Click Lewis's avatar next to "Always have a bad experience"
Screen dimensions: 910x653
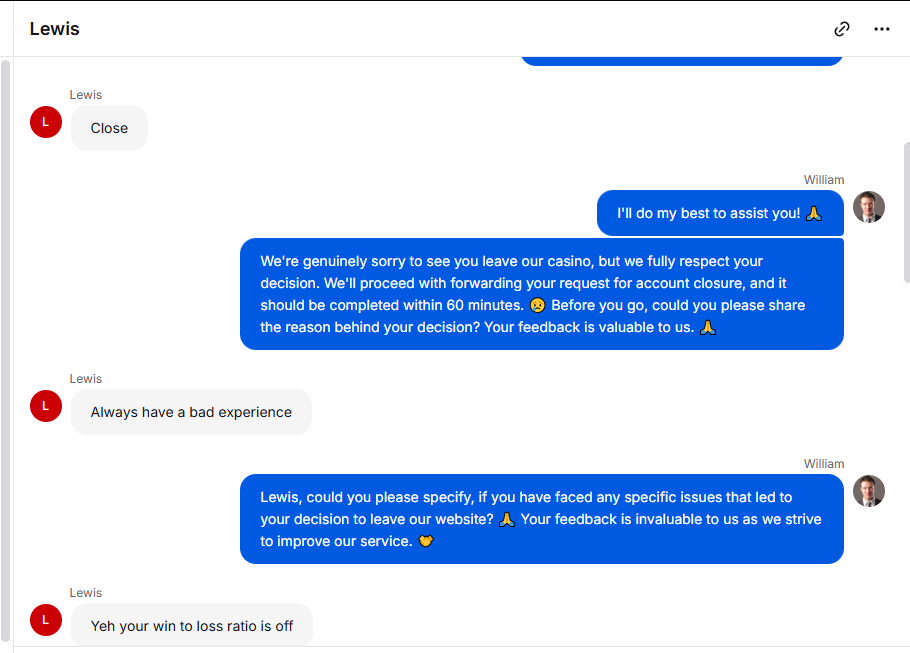(46, 406)
